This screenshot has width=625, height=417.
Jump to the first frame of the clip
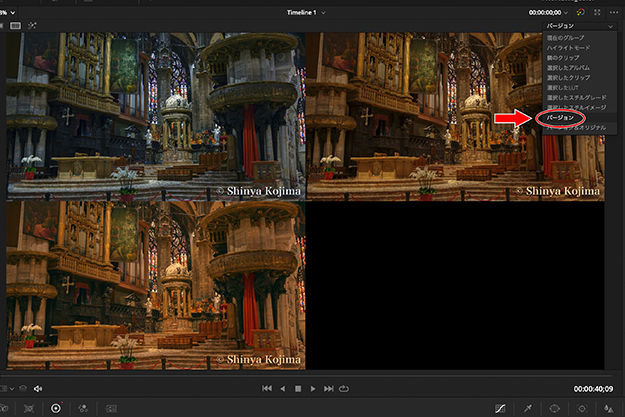[266, 388]
